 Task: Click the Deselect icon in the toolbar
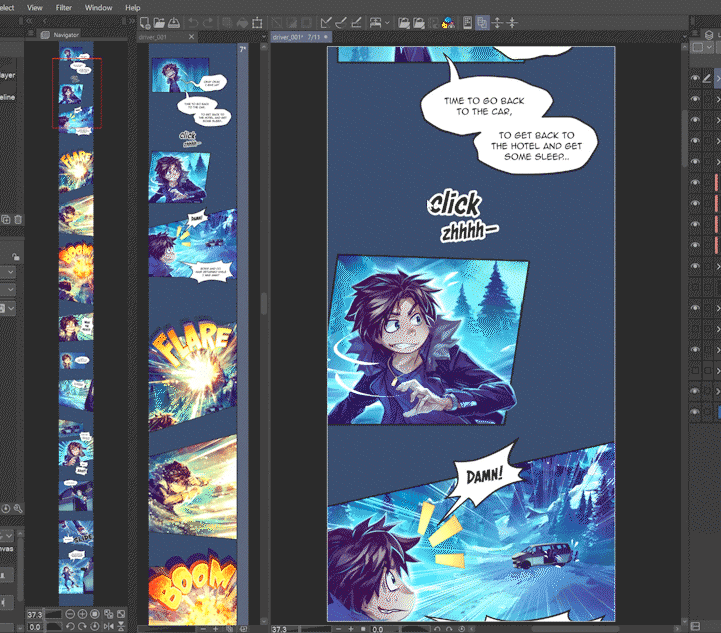tap(276, 23)
